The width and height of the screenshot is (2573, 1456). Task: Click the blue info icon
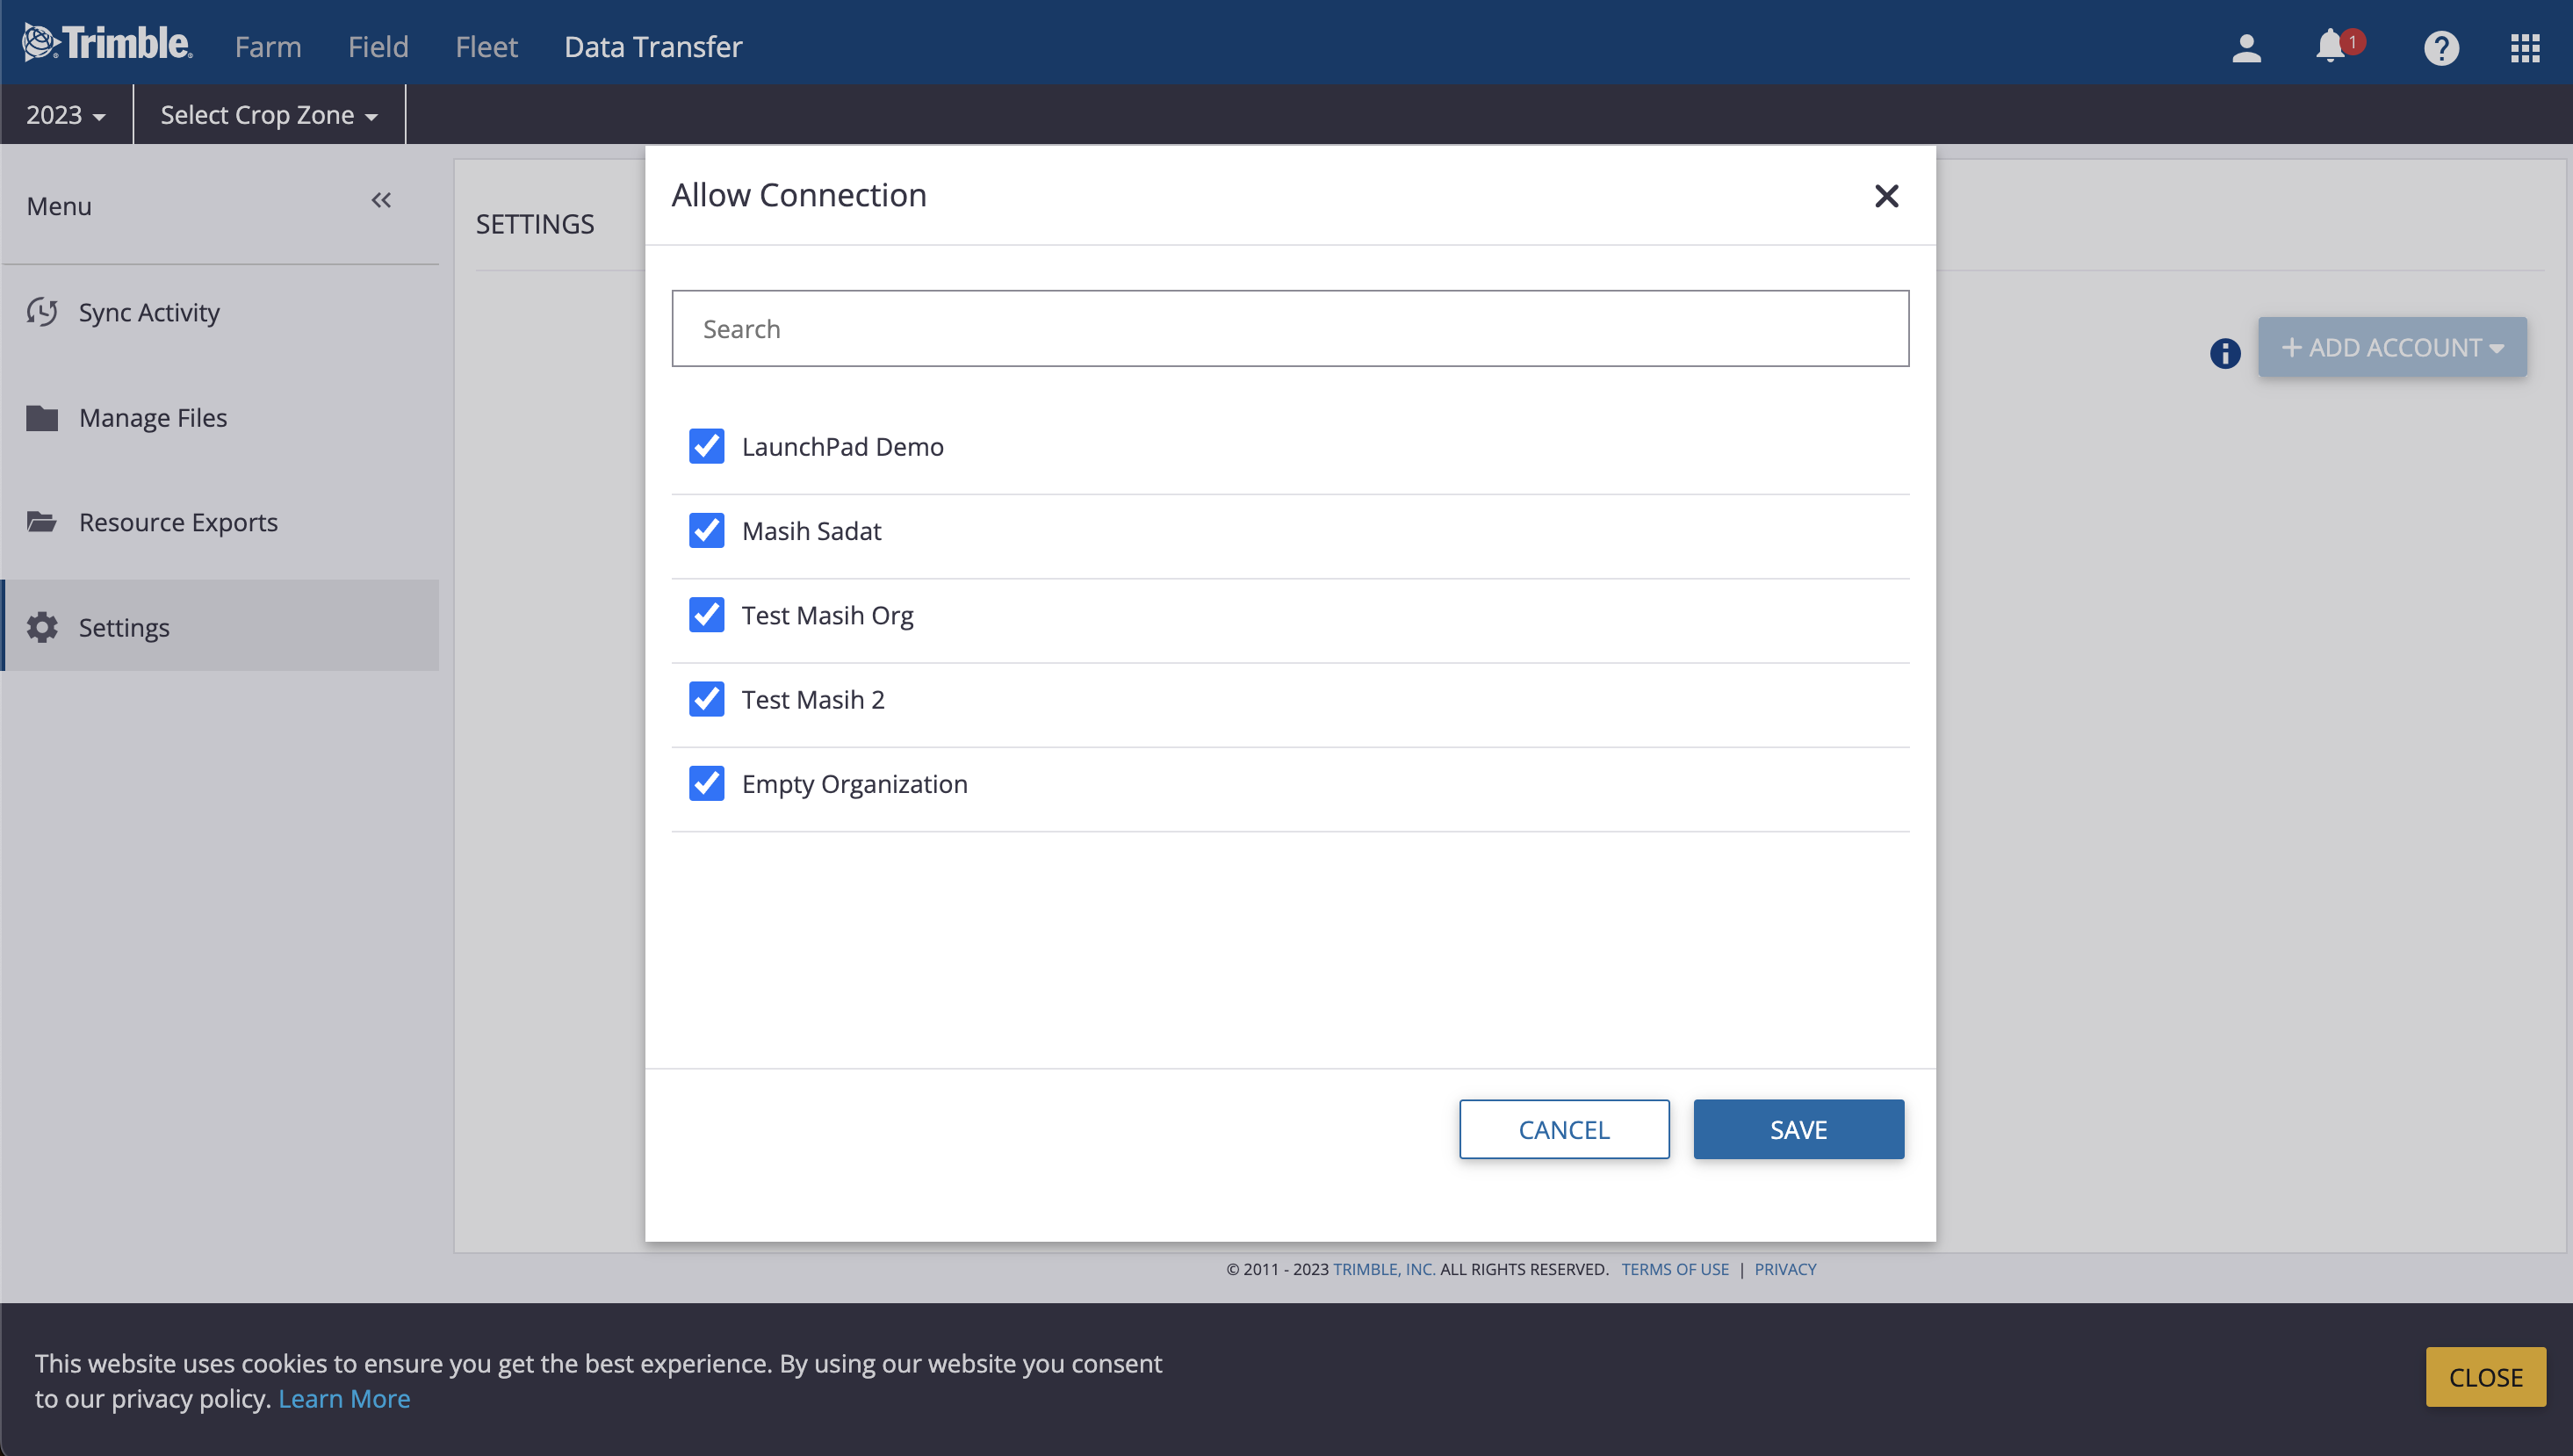pyautogui.click(x=2225, y=353)
